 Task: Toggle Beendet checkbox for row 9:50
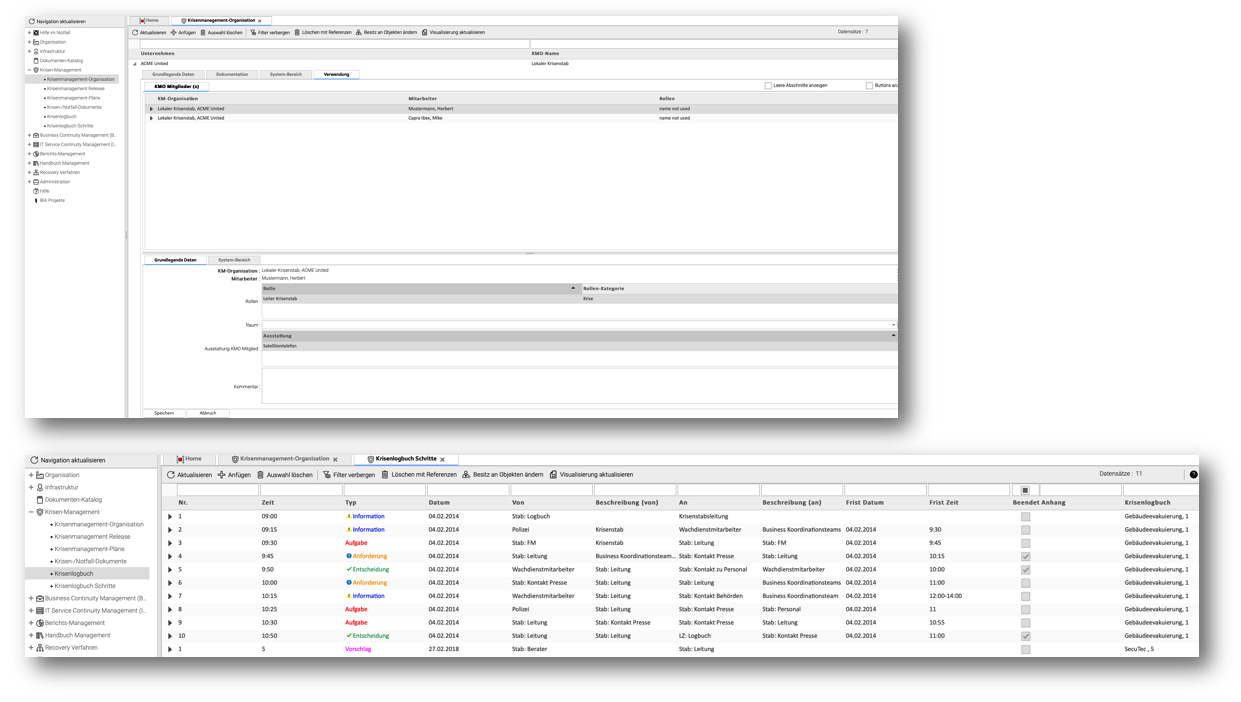1025,569
